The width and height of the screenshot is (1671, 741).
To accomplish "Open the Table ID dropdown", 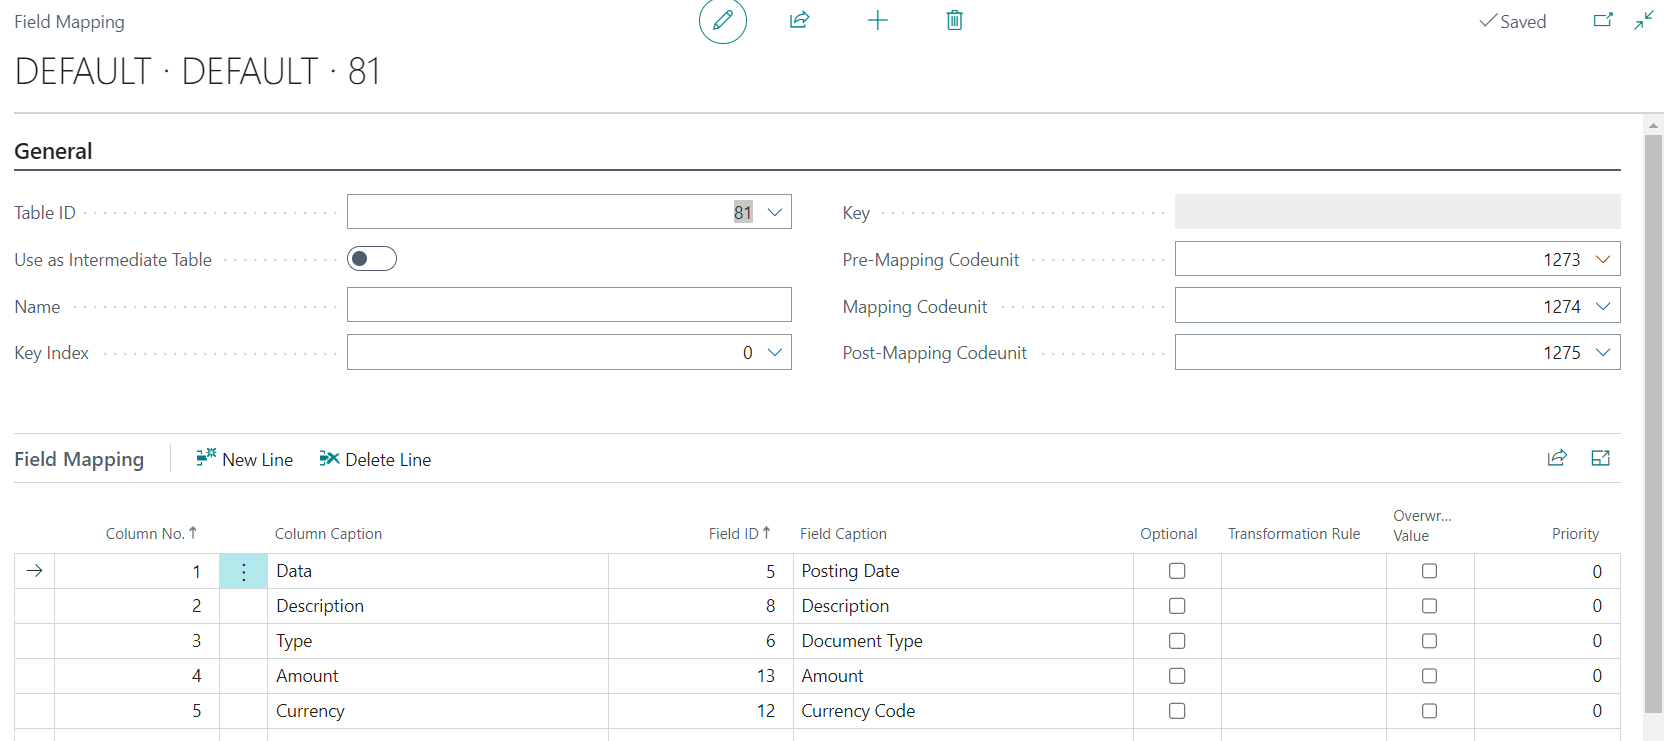I will pos(775,212).
